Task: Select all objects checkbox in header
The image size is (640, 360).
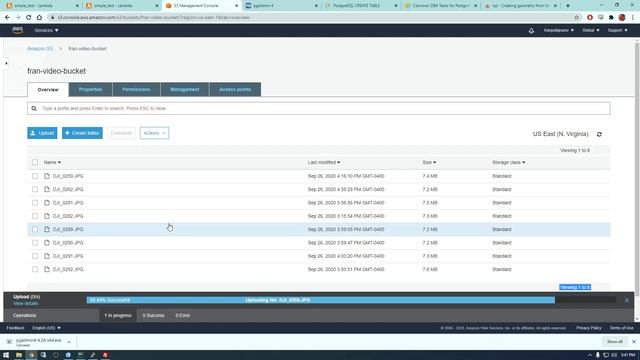Action: [x=35, y=162]
